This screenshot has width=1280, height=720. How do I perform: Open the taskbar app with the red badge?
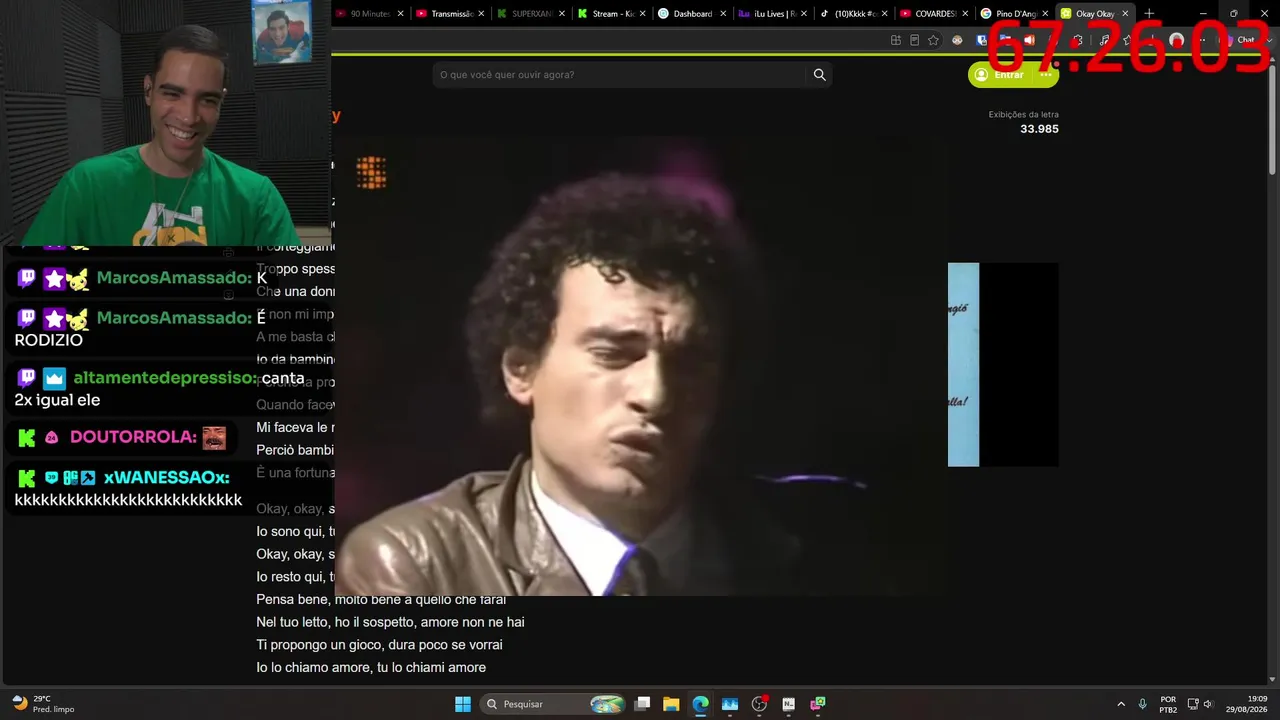759,704
